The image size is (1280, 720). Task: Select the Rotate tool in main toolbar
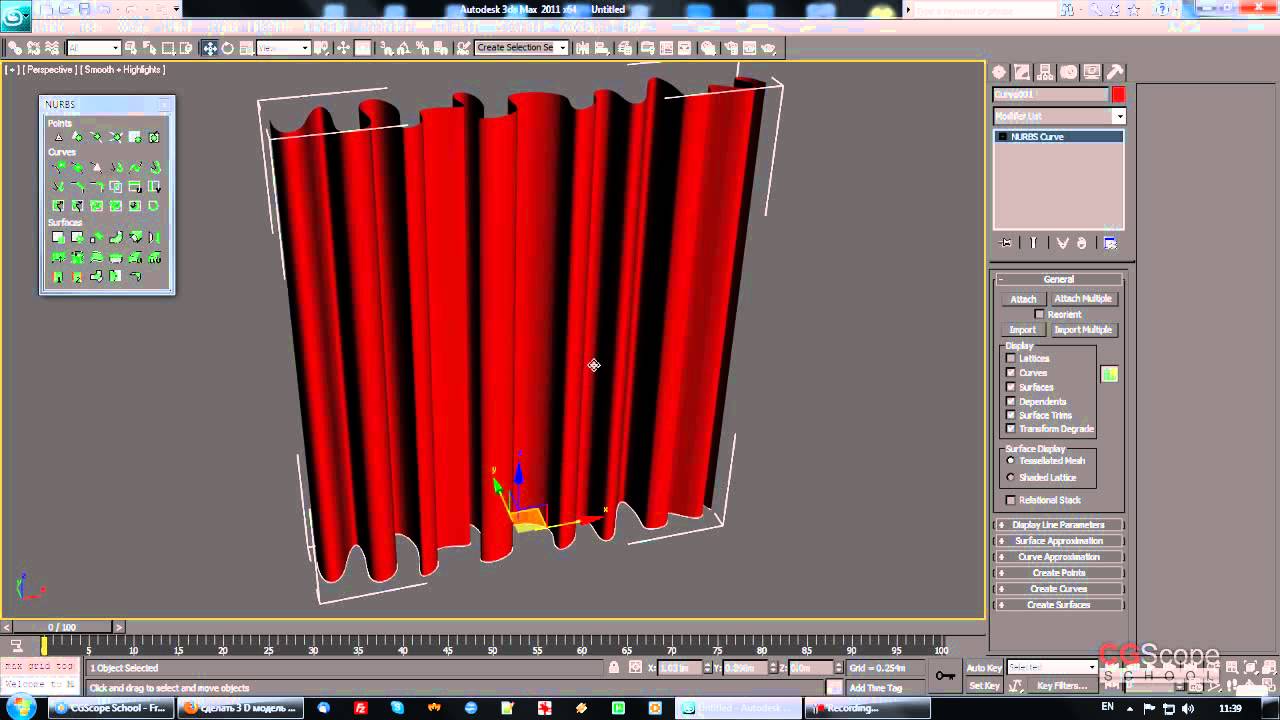tap(227, 48)
